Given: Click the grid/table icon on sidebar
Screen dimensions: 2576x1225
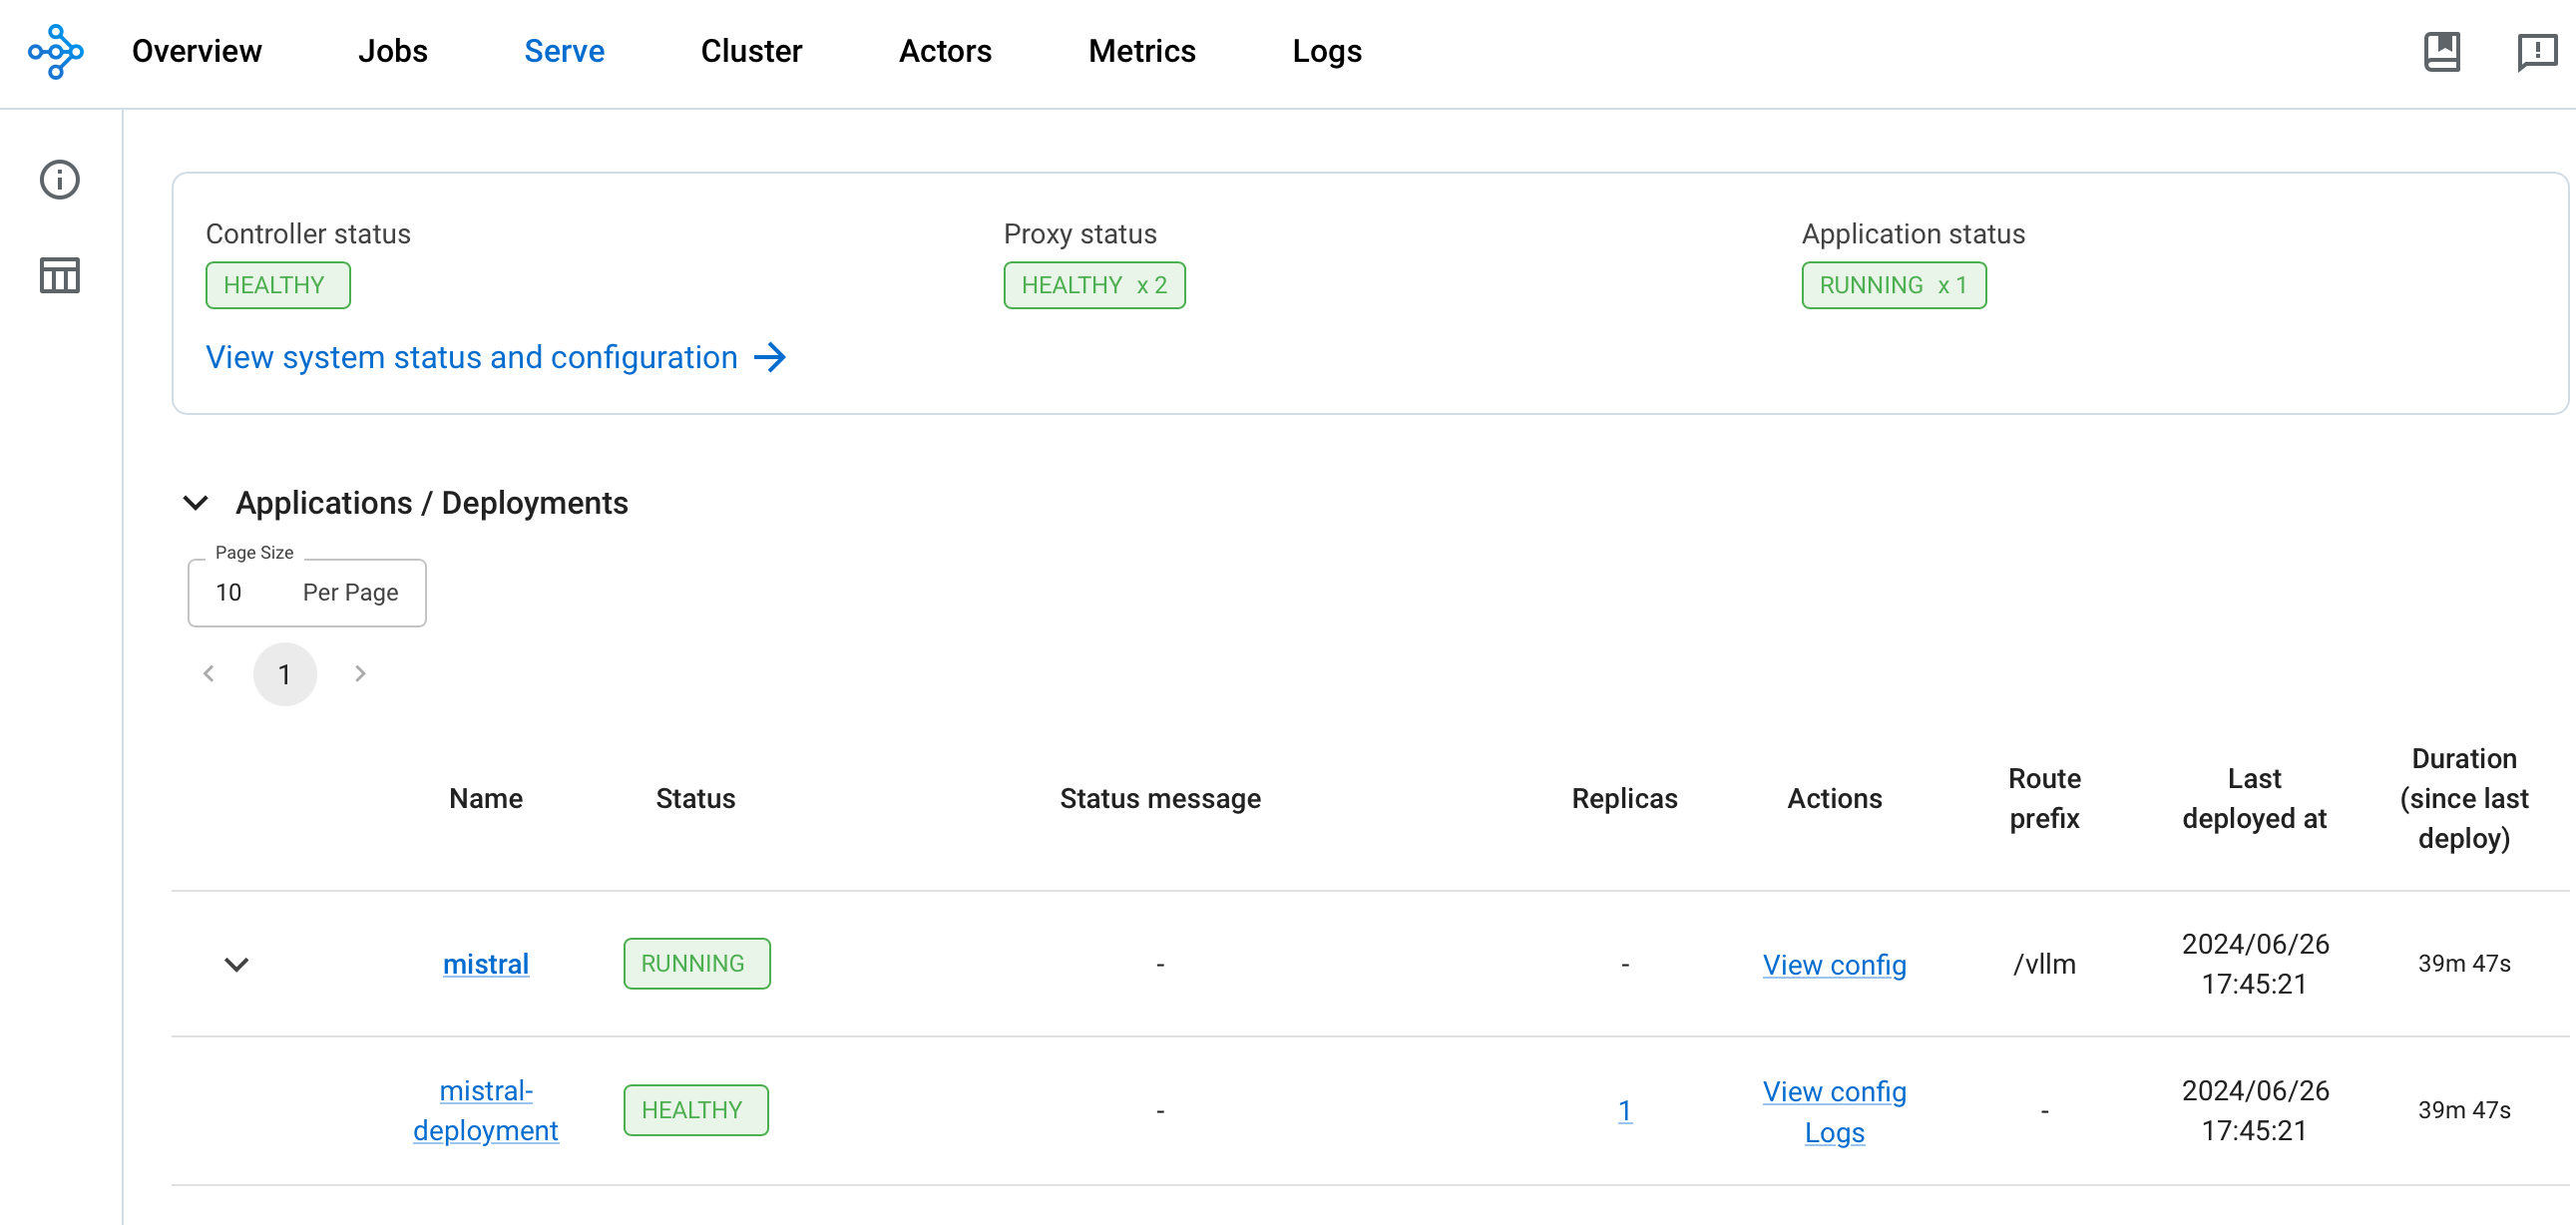Looking at the screenshot, I should [61, 274].
